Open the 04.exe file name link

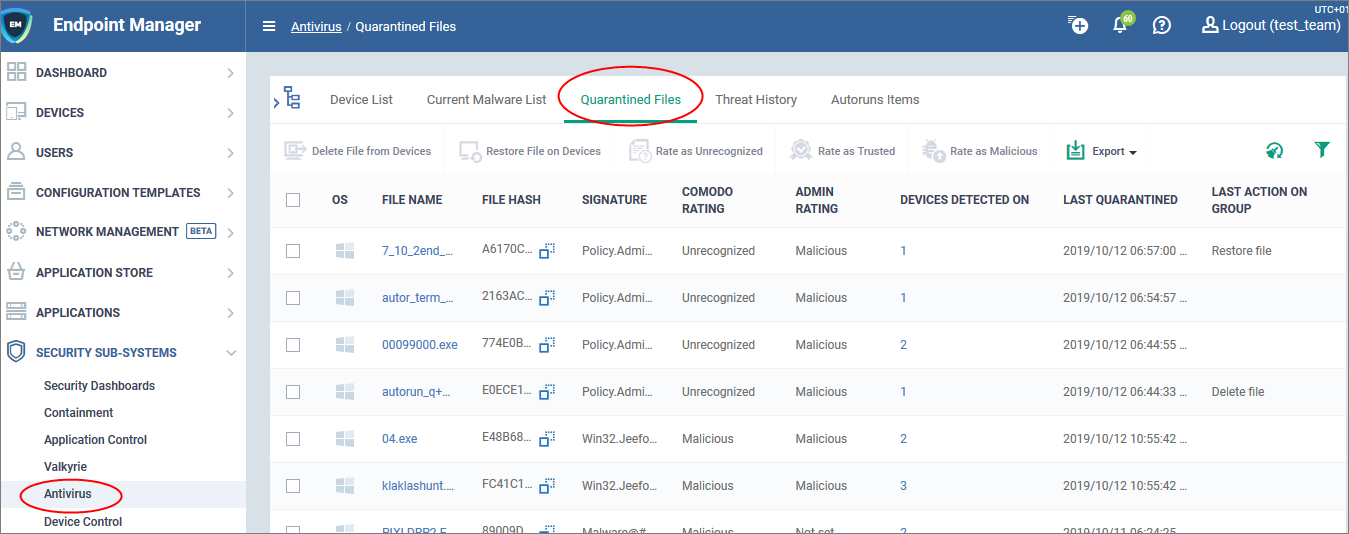399,439
